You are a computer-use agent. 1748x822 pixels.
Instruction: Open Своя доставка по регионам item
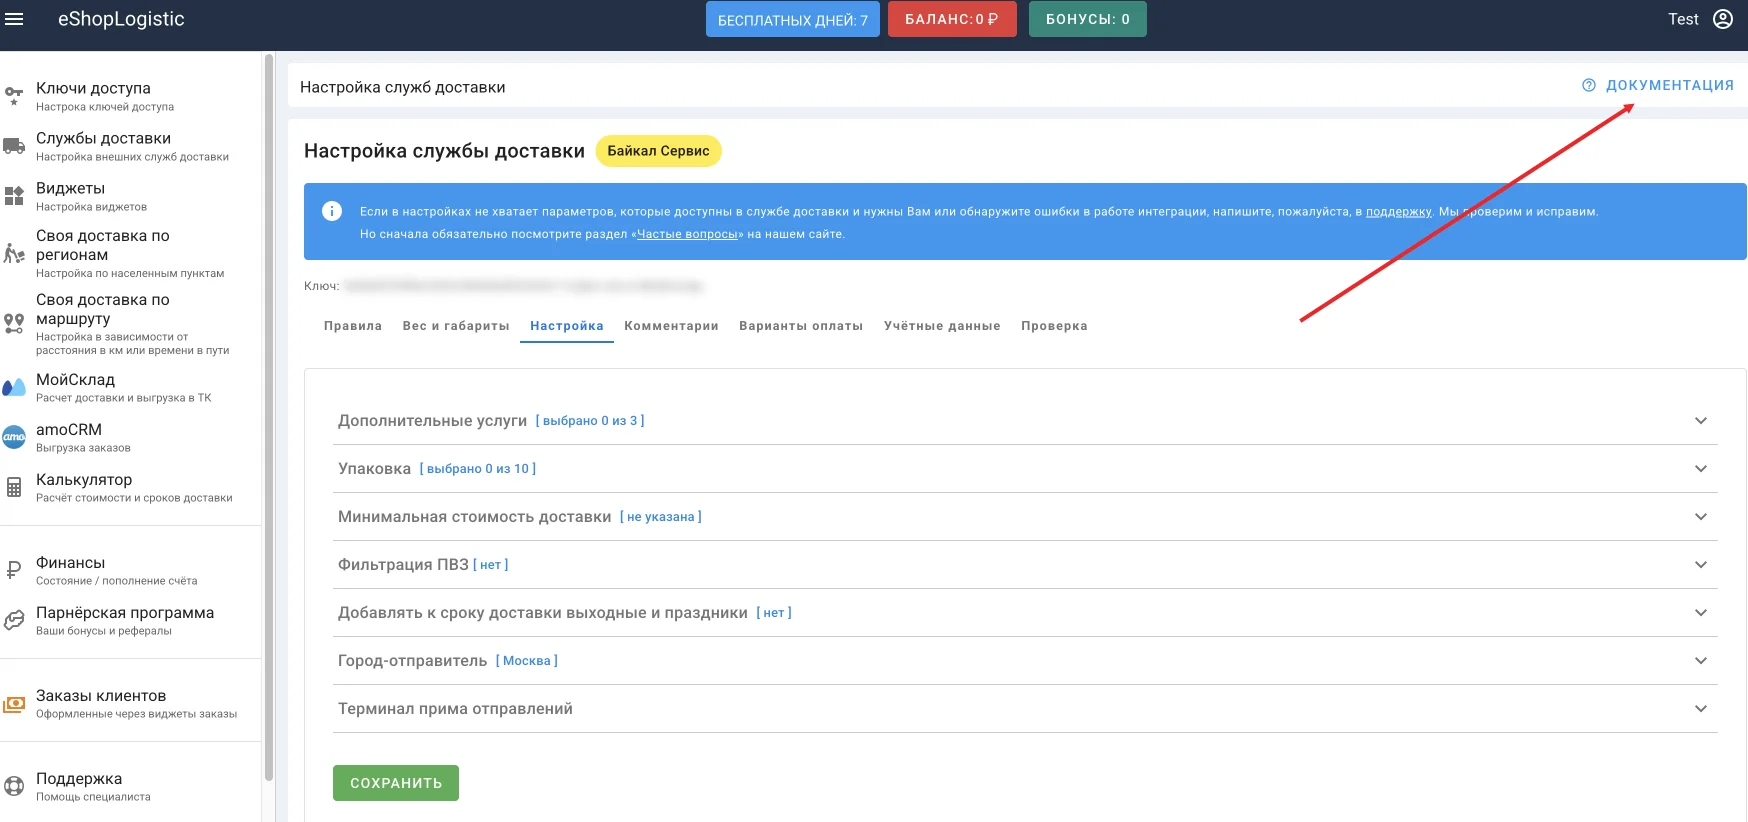[x=130, y=254]
